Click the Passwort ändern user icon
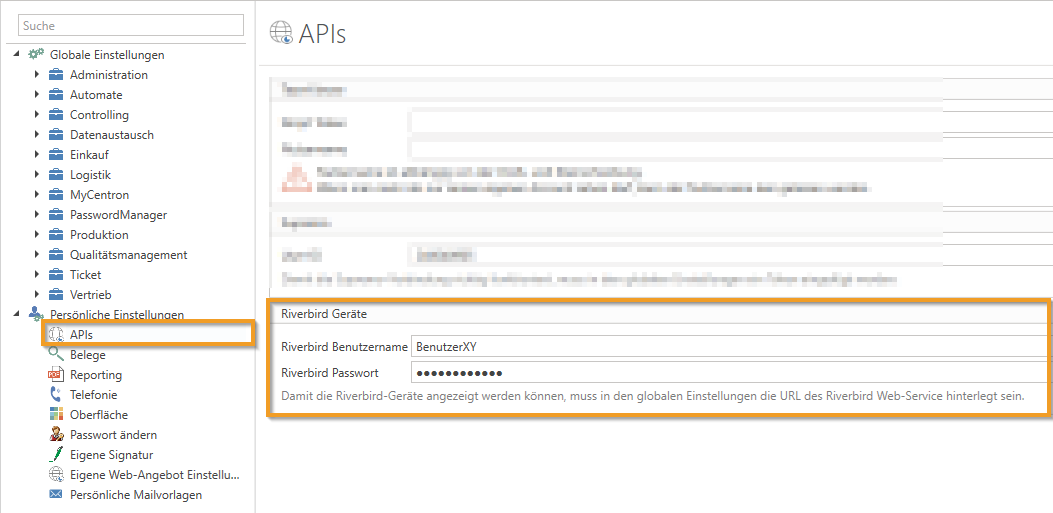1053x513 pixels. (55, 435)
